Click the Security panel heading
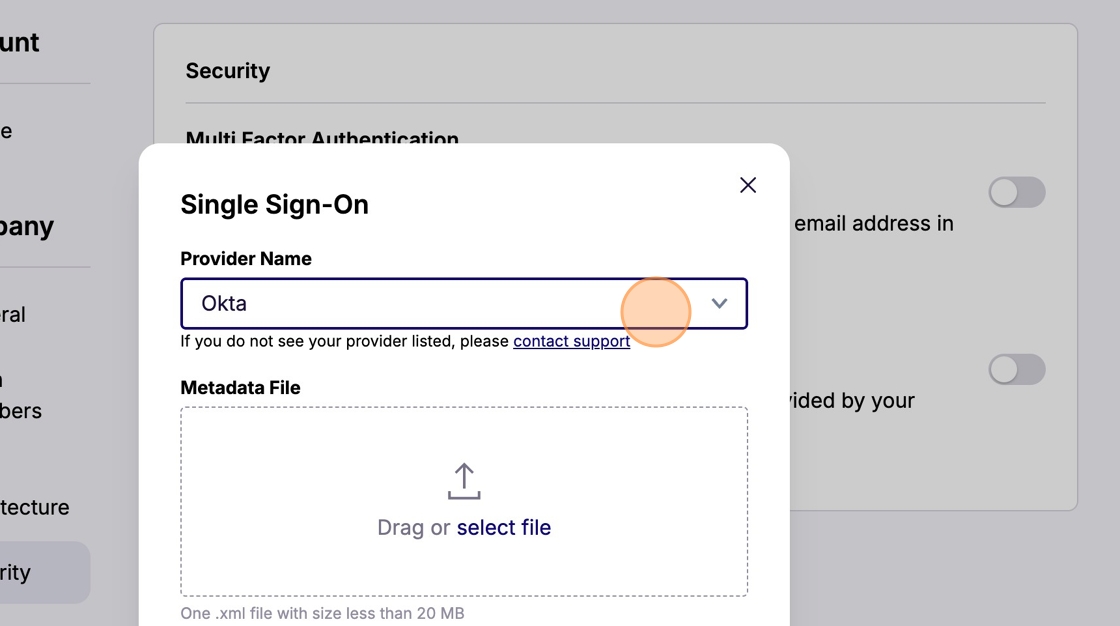Viewport: 1120px width, 626px height. pyautogui.click(x=228, y=71)
